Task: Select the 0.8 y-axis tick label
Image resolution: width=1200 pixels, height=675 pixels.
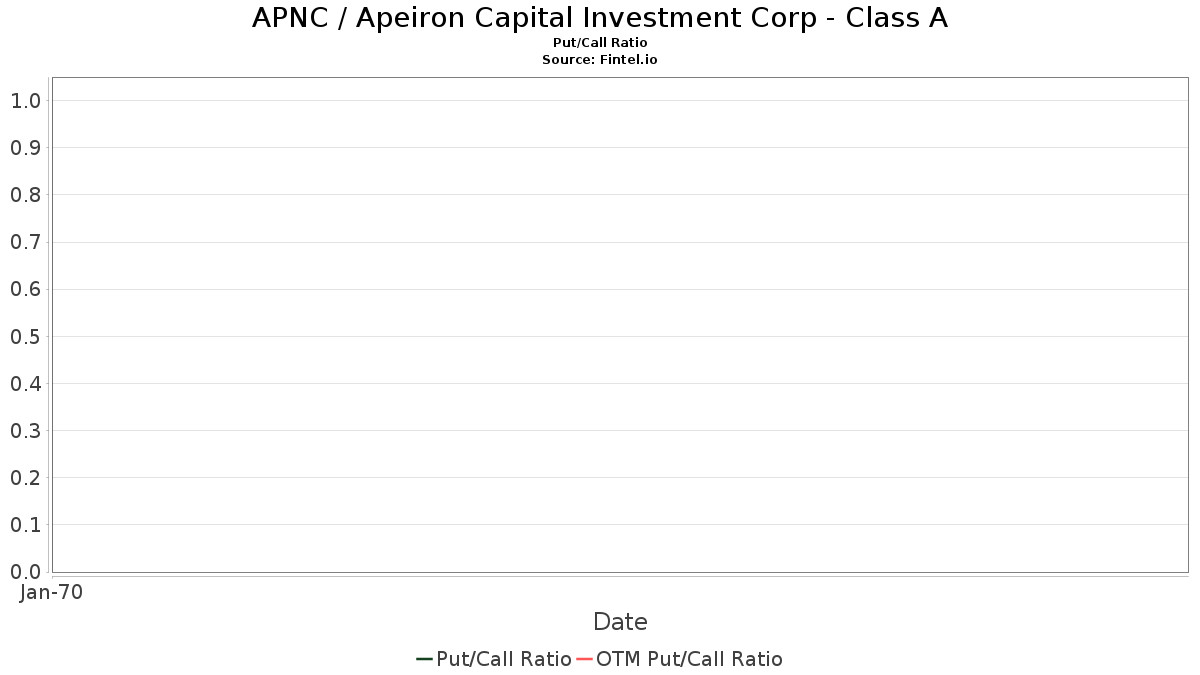Action: [x=25, y=195]
